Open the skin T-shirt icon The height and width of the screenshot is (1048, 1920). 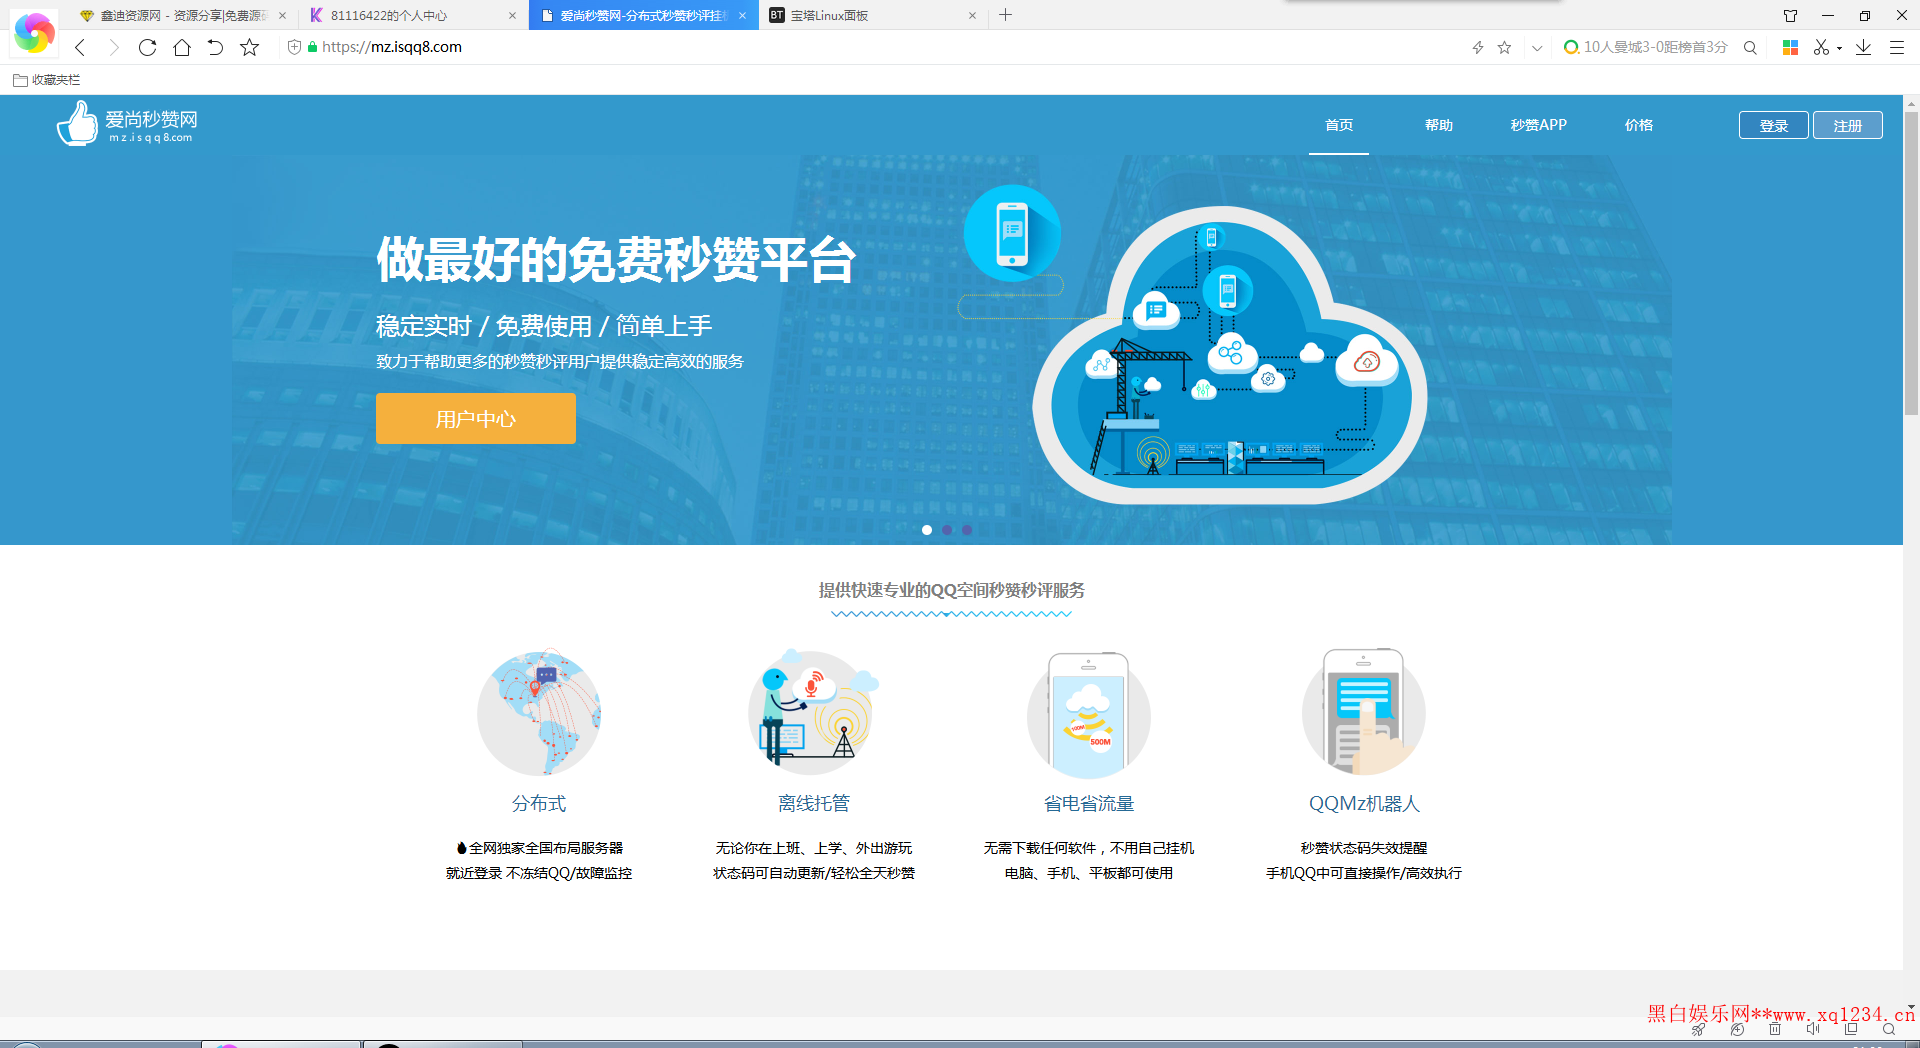(x=1790, y=15)
